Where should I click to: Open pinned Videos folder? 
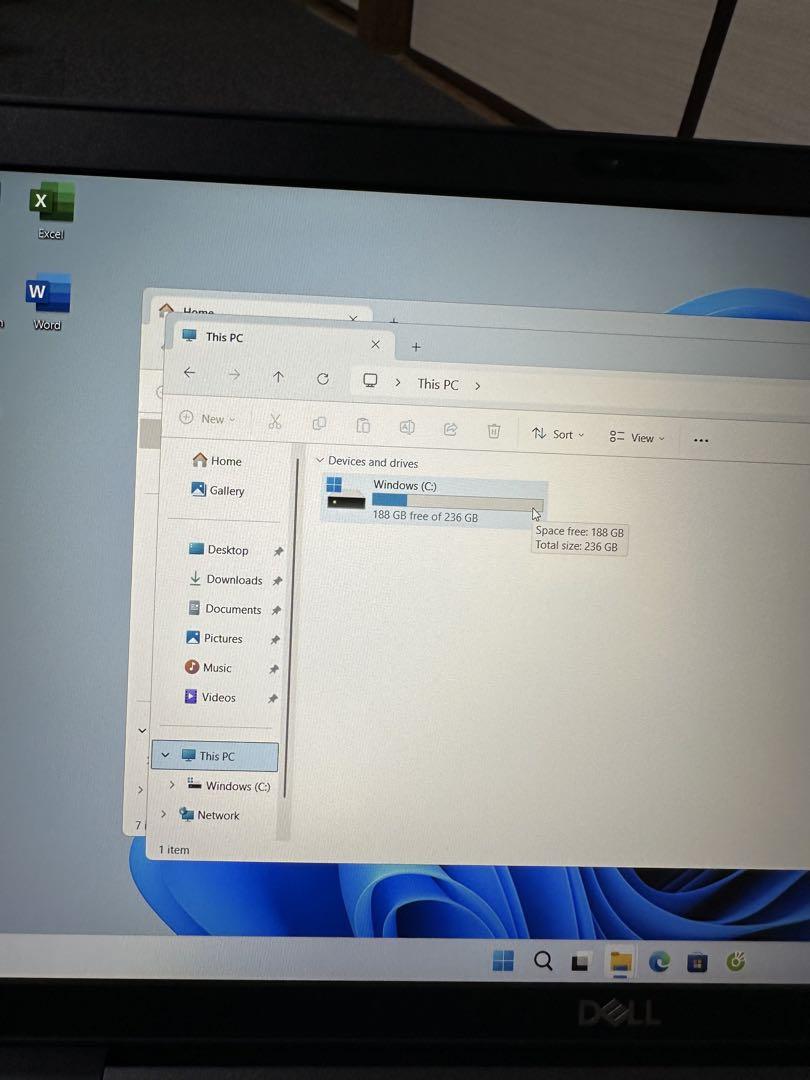tap(209, 696)
